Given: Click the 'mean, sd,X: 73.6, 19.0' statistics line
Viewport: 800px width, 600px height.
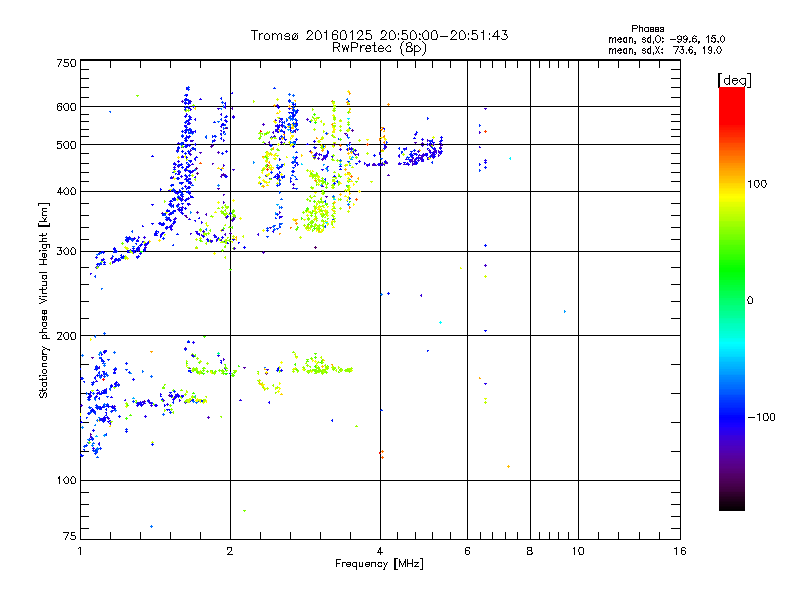Looking at the screenshot, I should coord(665,50).
